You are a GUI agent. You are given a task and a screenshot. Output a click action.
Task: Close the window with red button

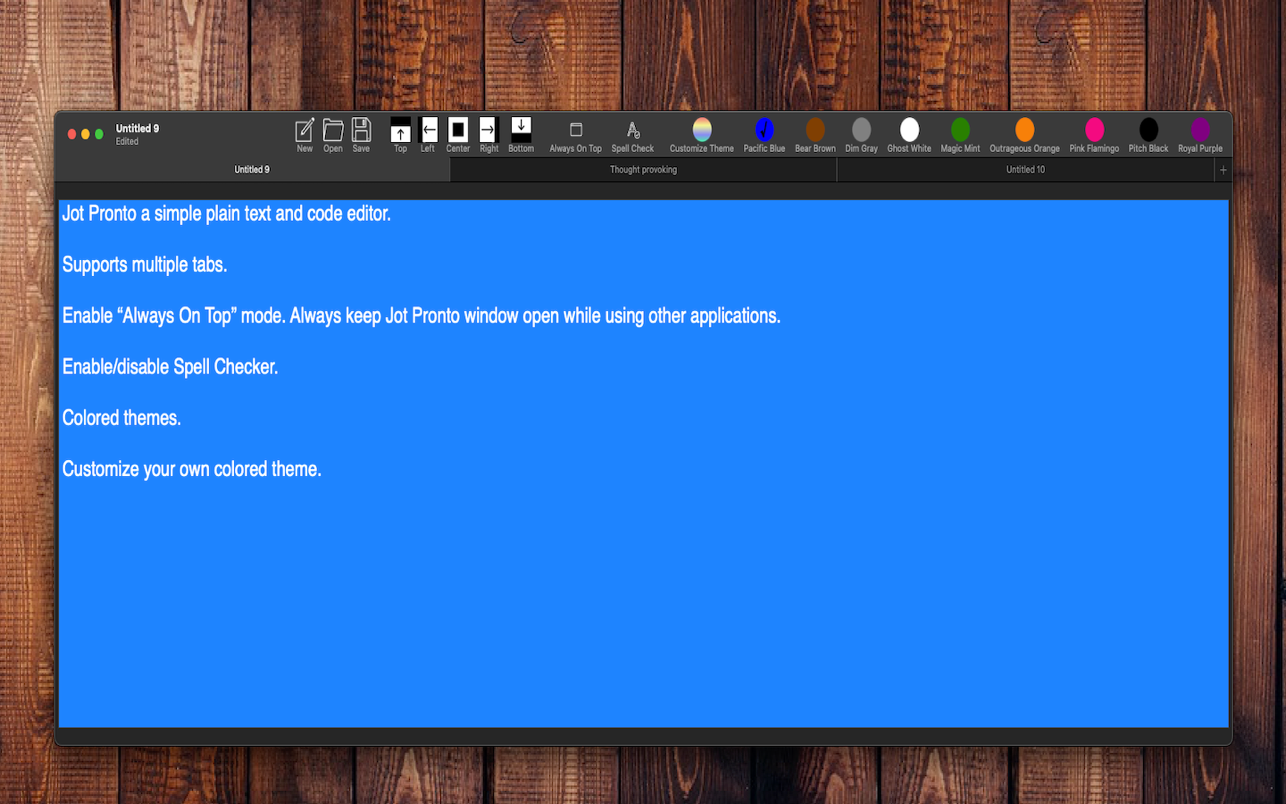click(72, 134)
